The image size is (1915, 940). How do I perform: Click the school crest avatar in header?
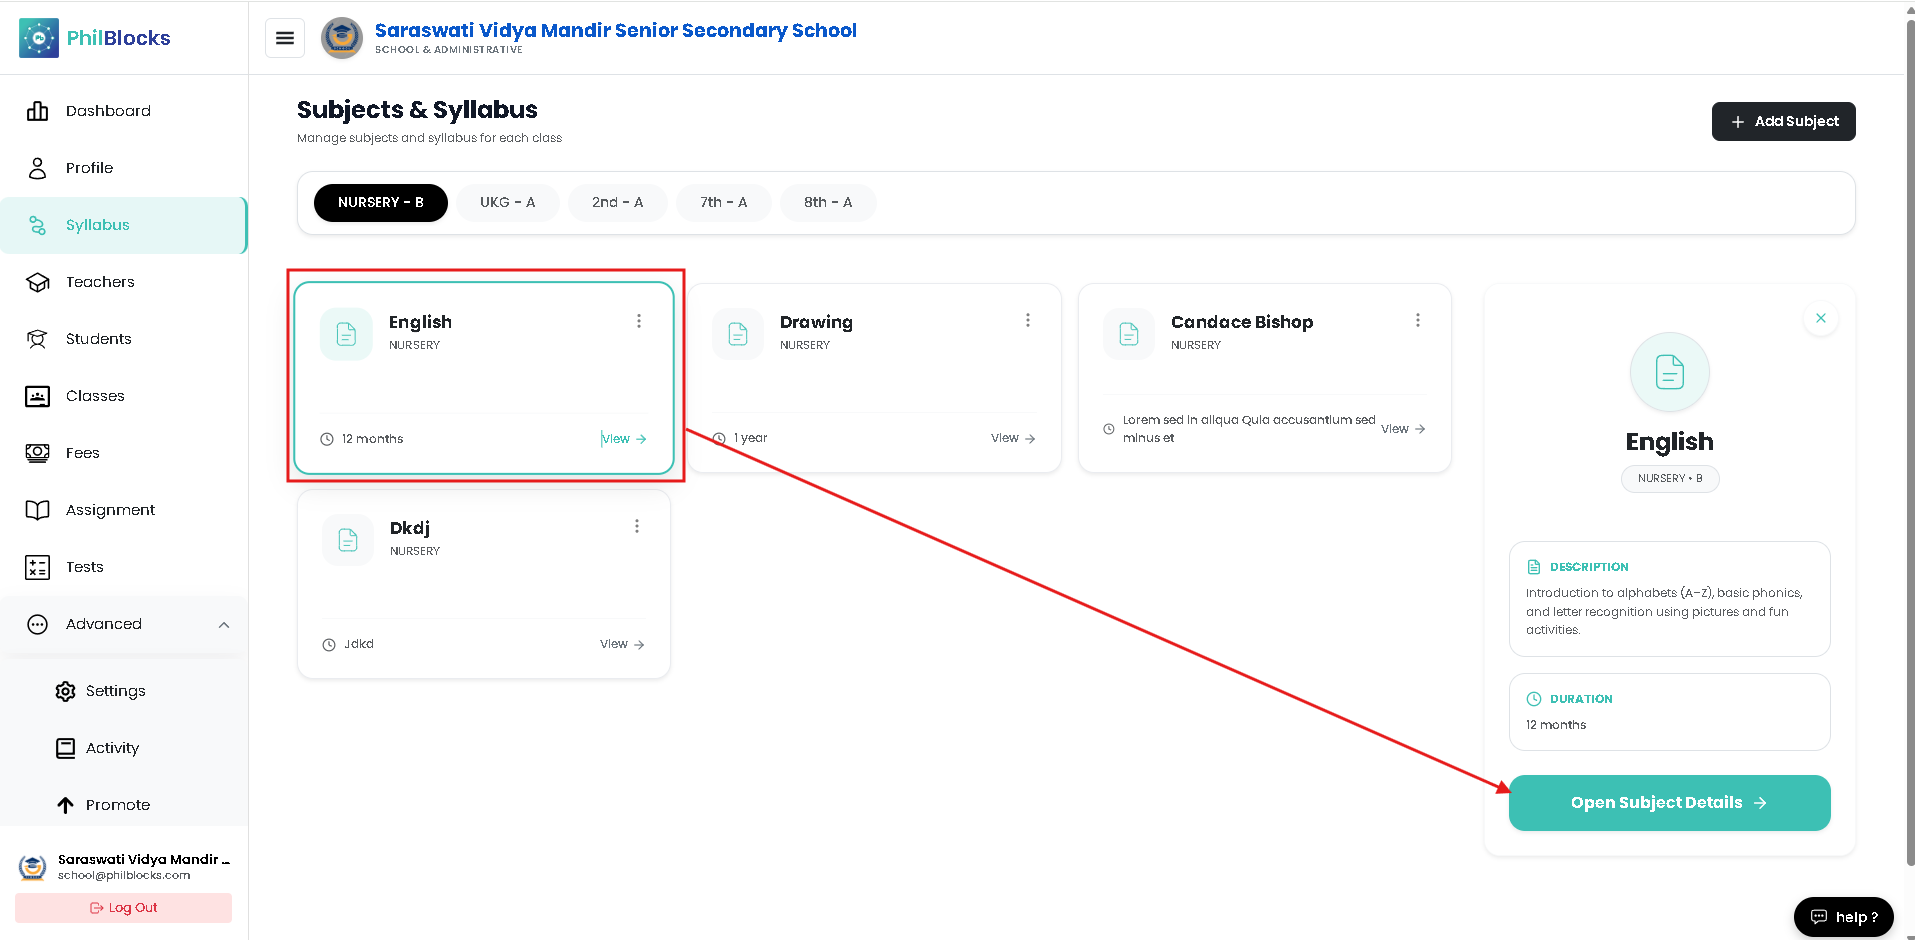pyautogui.click(x=342, y=38)
